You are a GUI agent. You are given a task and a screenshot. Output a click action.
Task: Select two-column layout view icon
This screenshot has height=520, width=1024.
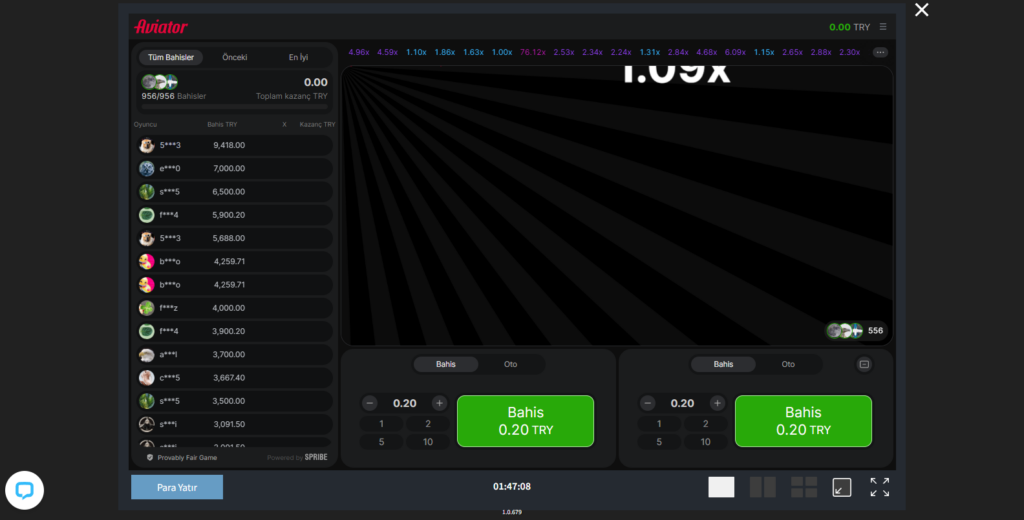pyautogui.click(x=763, y=487)
